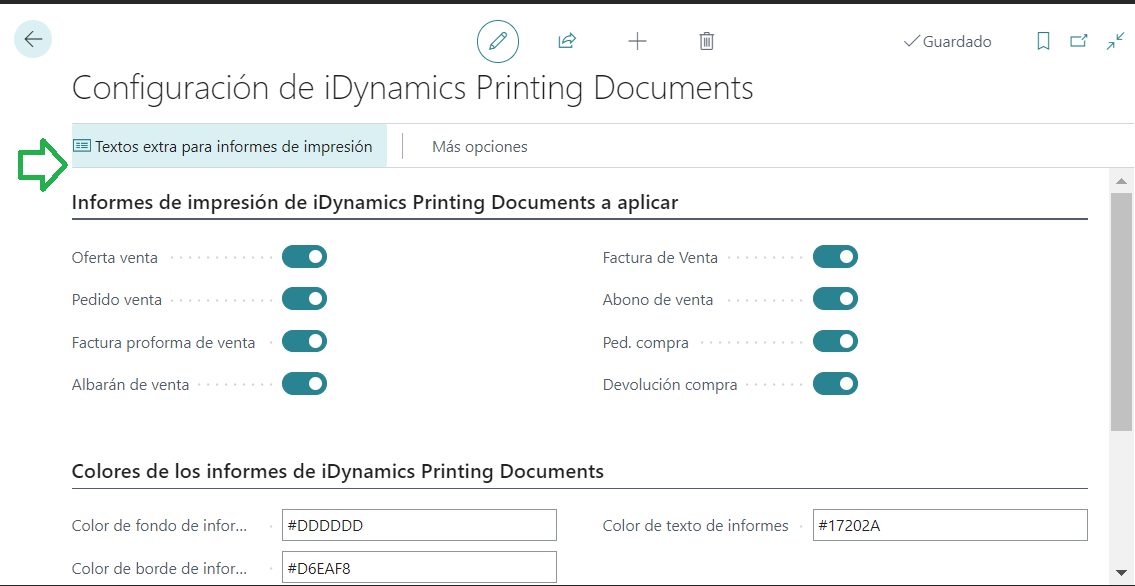Toggle the Abono de venta switch
Screen dimensions: 1135x586
835,299
